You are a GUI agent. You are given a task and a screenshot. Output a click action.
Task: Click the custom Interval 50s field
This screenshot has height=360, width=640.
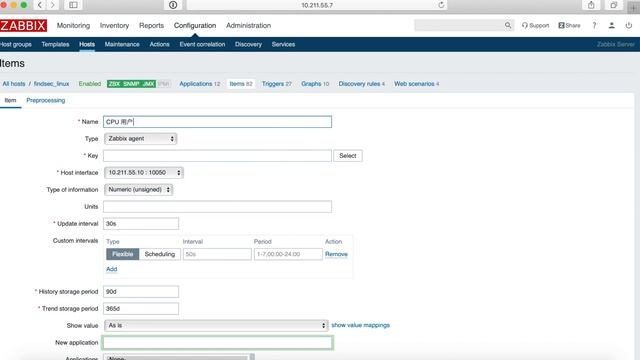tap(217, 254)
